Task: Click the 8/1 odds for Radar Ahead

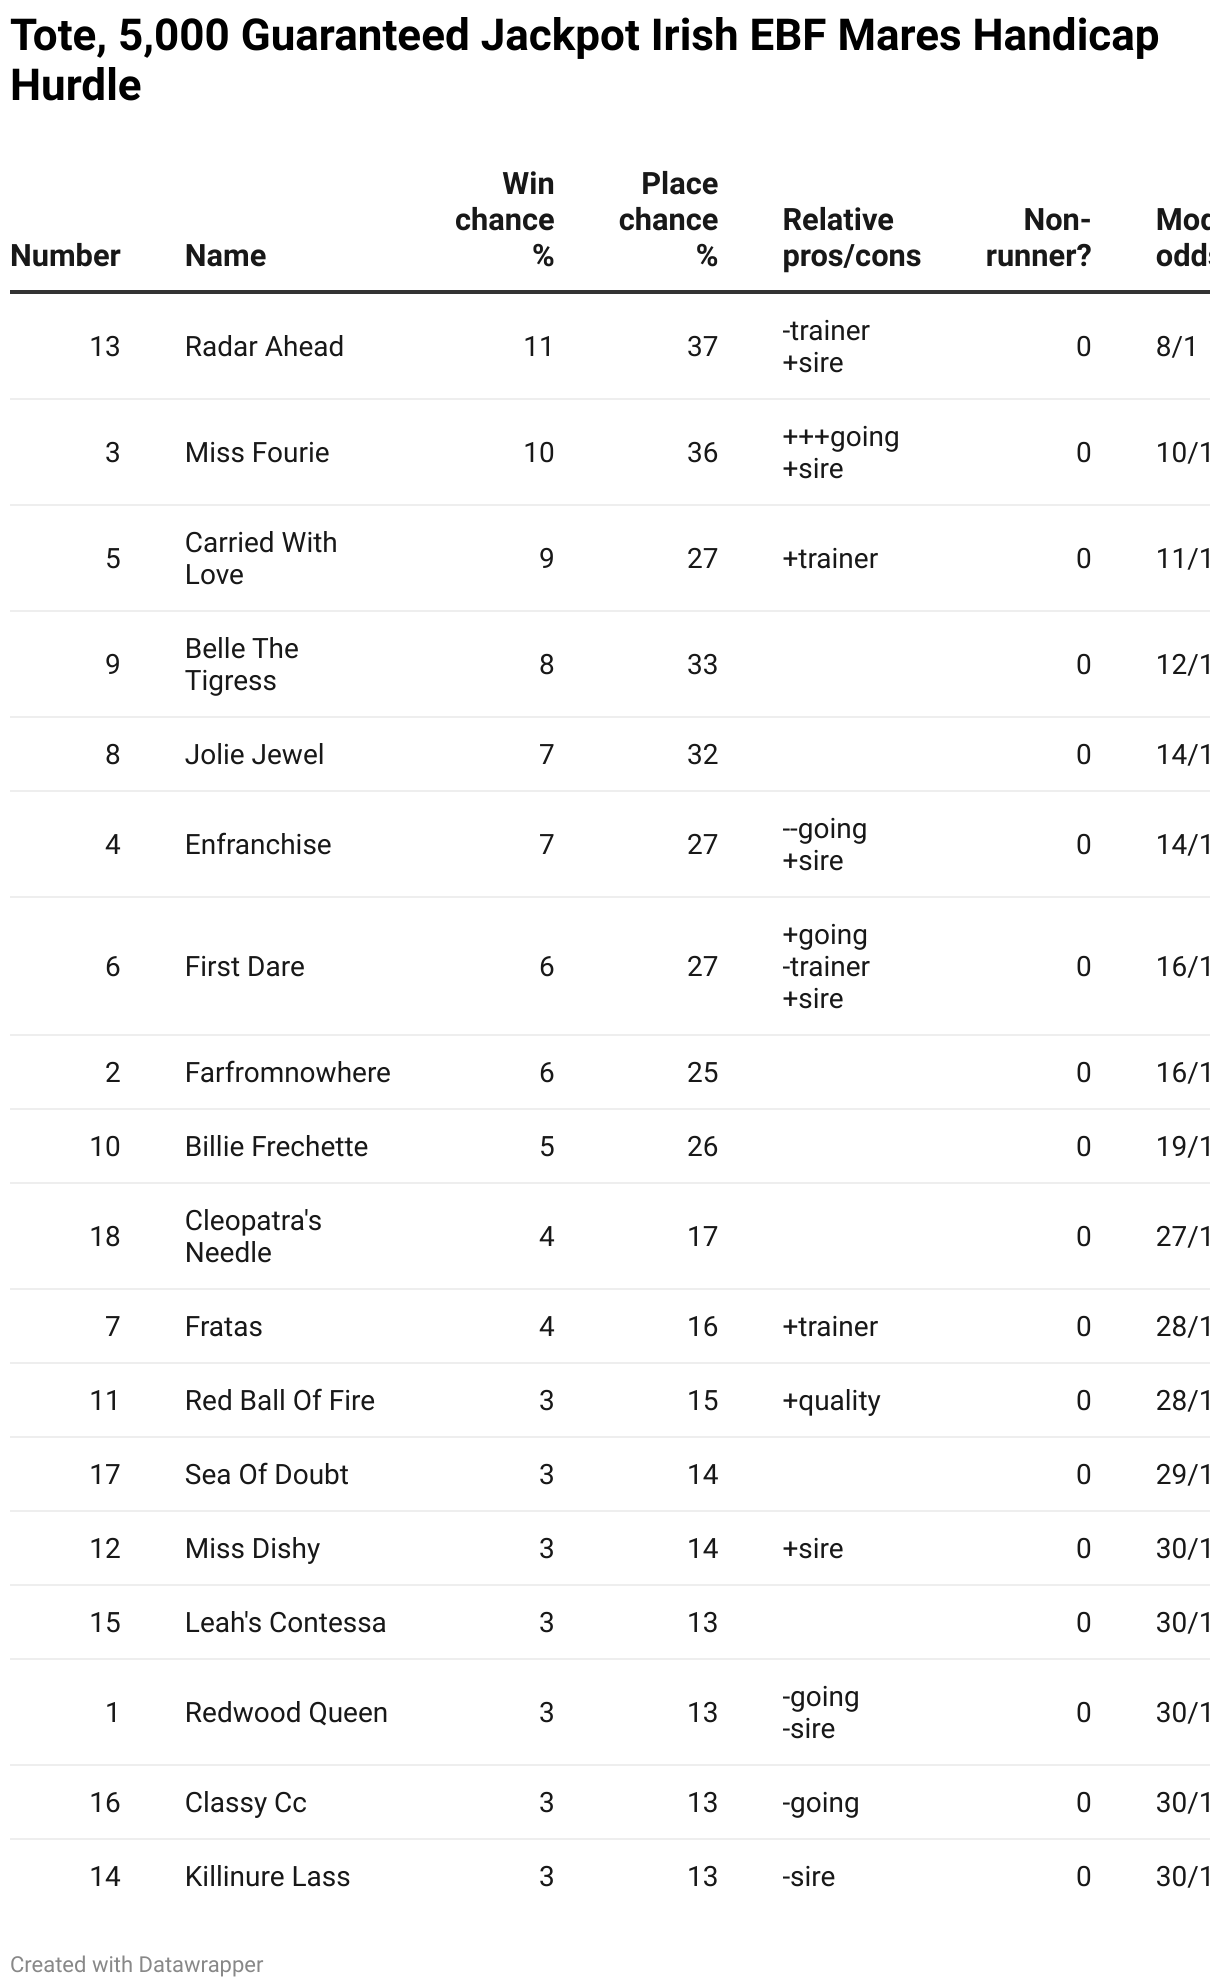Action: [x=1176, y=347]
